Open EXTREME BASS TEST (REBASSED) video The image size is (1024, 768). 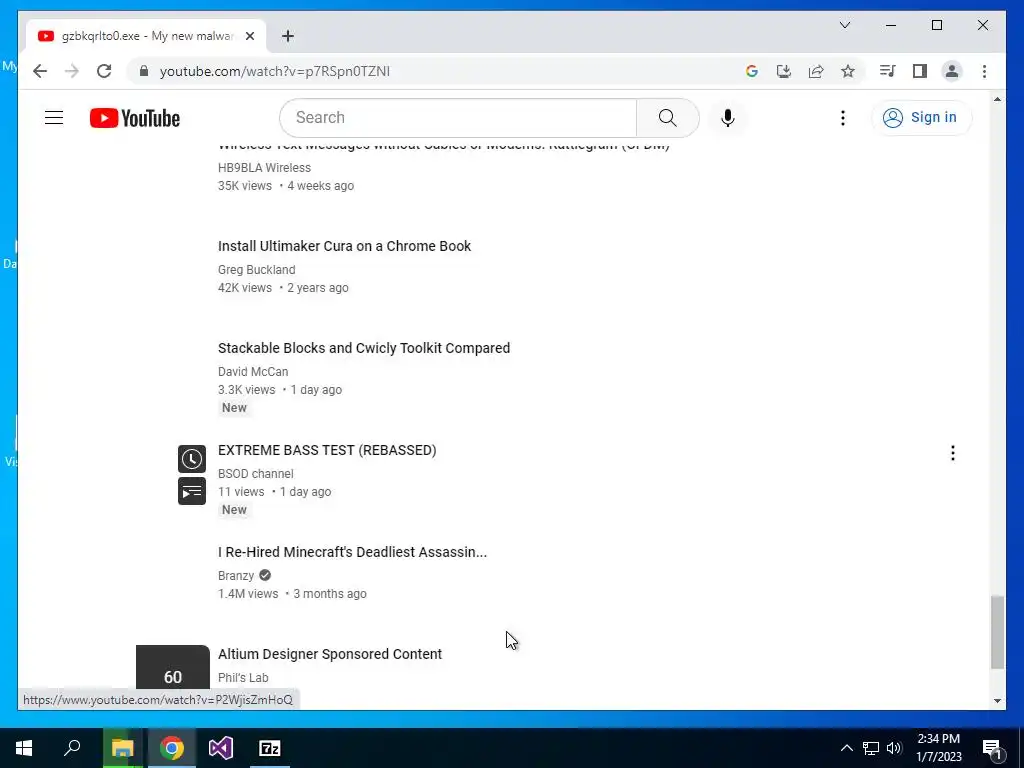pyautogui.click(x=327, y=450)
